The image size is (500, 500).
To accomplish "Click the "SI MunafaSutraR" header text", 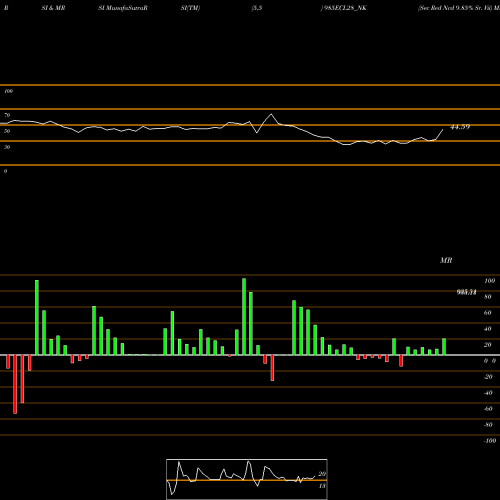I will click(x=123, y=8).
